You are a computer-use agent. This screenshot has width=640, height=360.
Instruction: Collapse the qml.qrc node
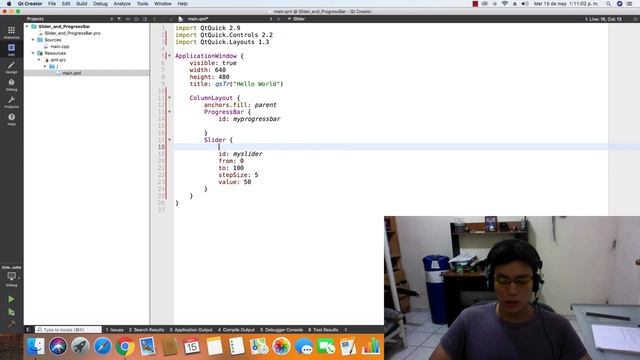(40, 60)
